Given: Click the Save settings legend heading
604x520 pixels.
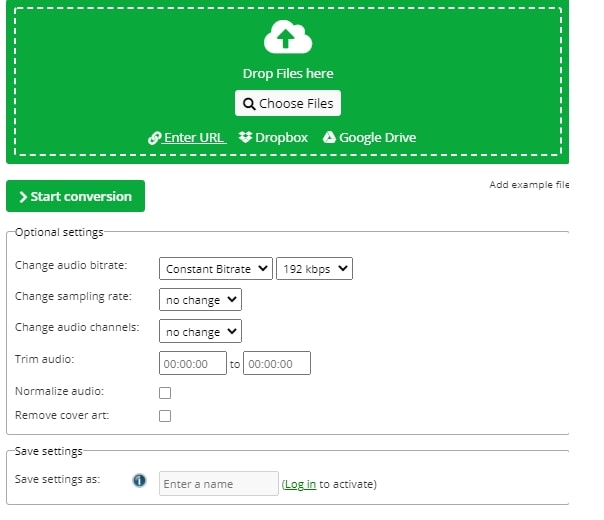Looking at the screenshot, I should coord(49,451).
